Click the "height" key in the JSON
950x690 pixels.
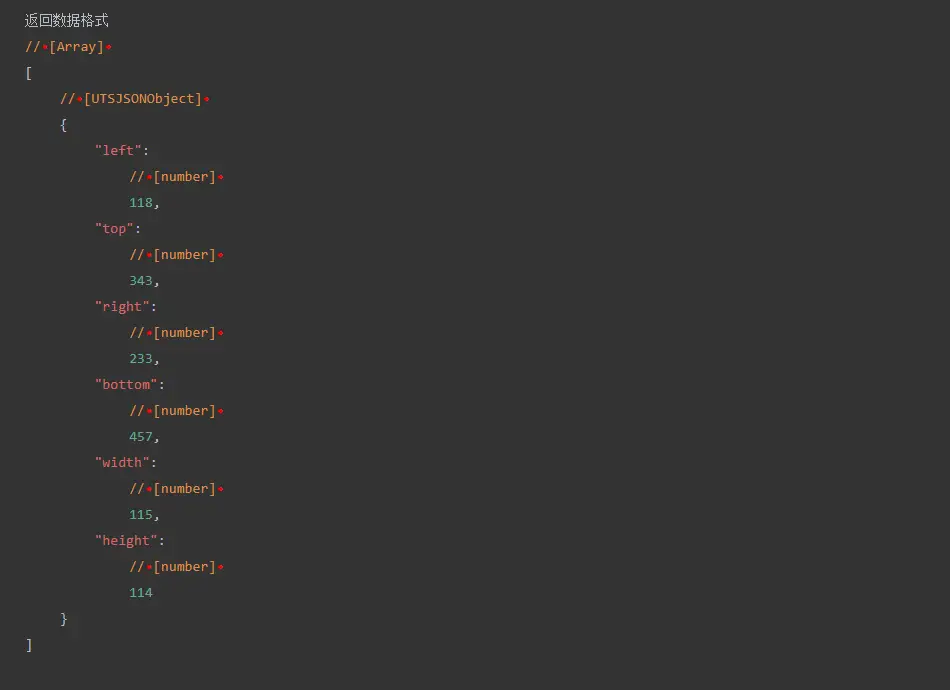126,541
